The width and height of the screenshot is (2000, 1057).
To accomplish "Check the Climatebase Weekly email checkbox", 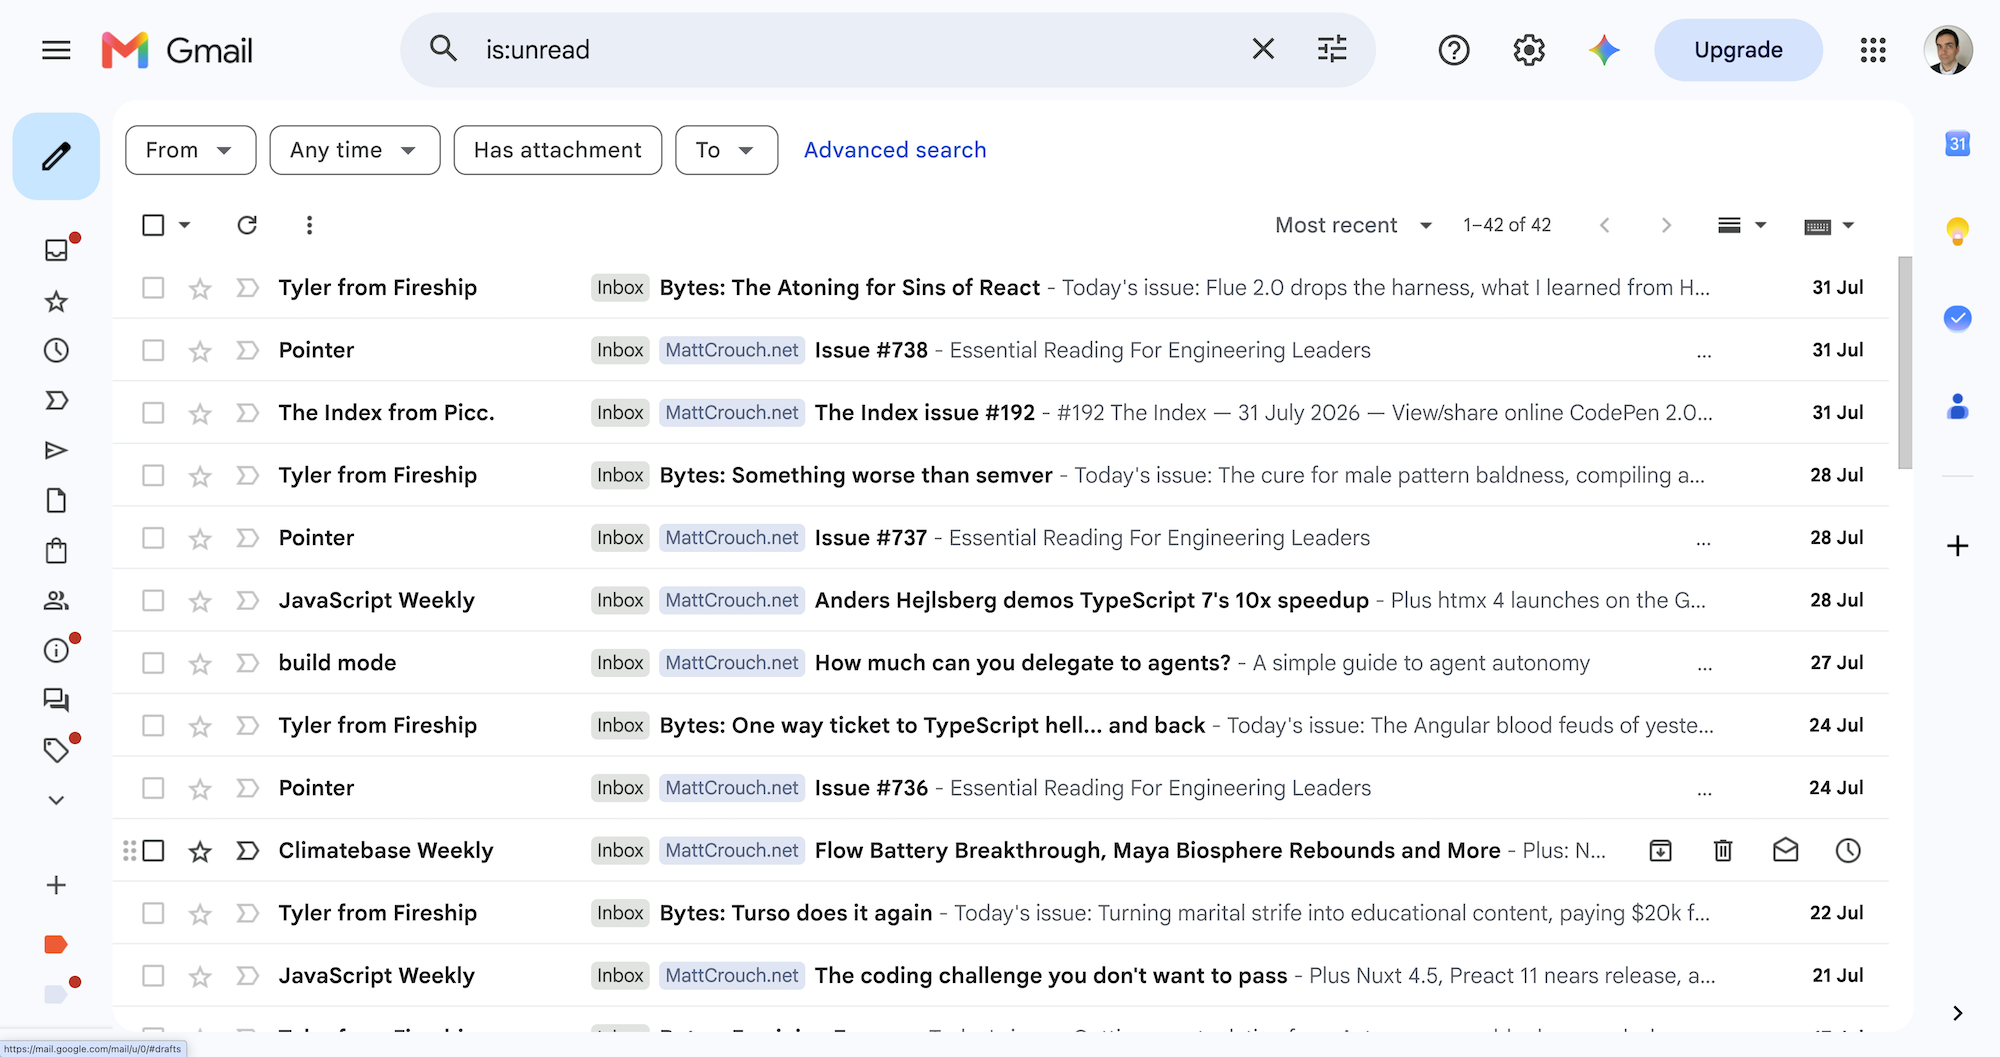I will (x=153, y=851).
